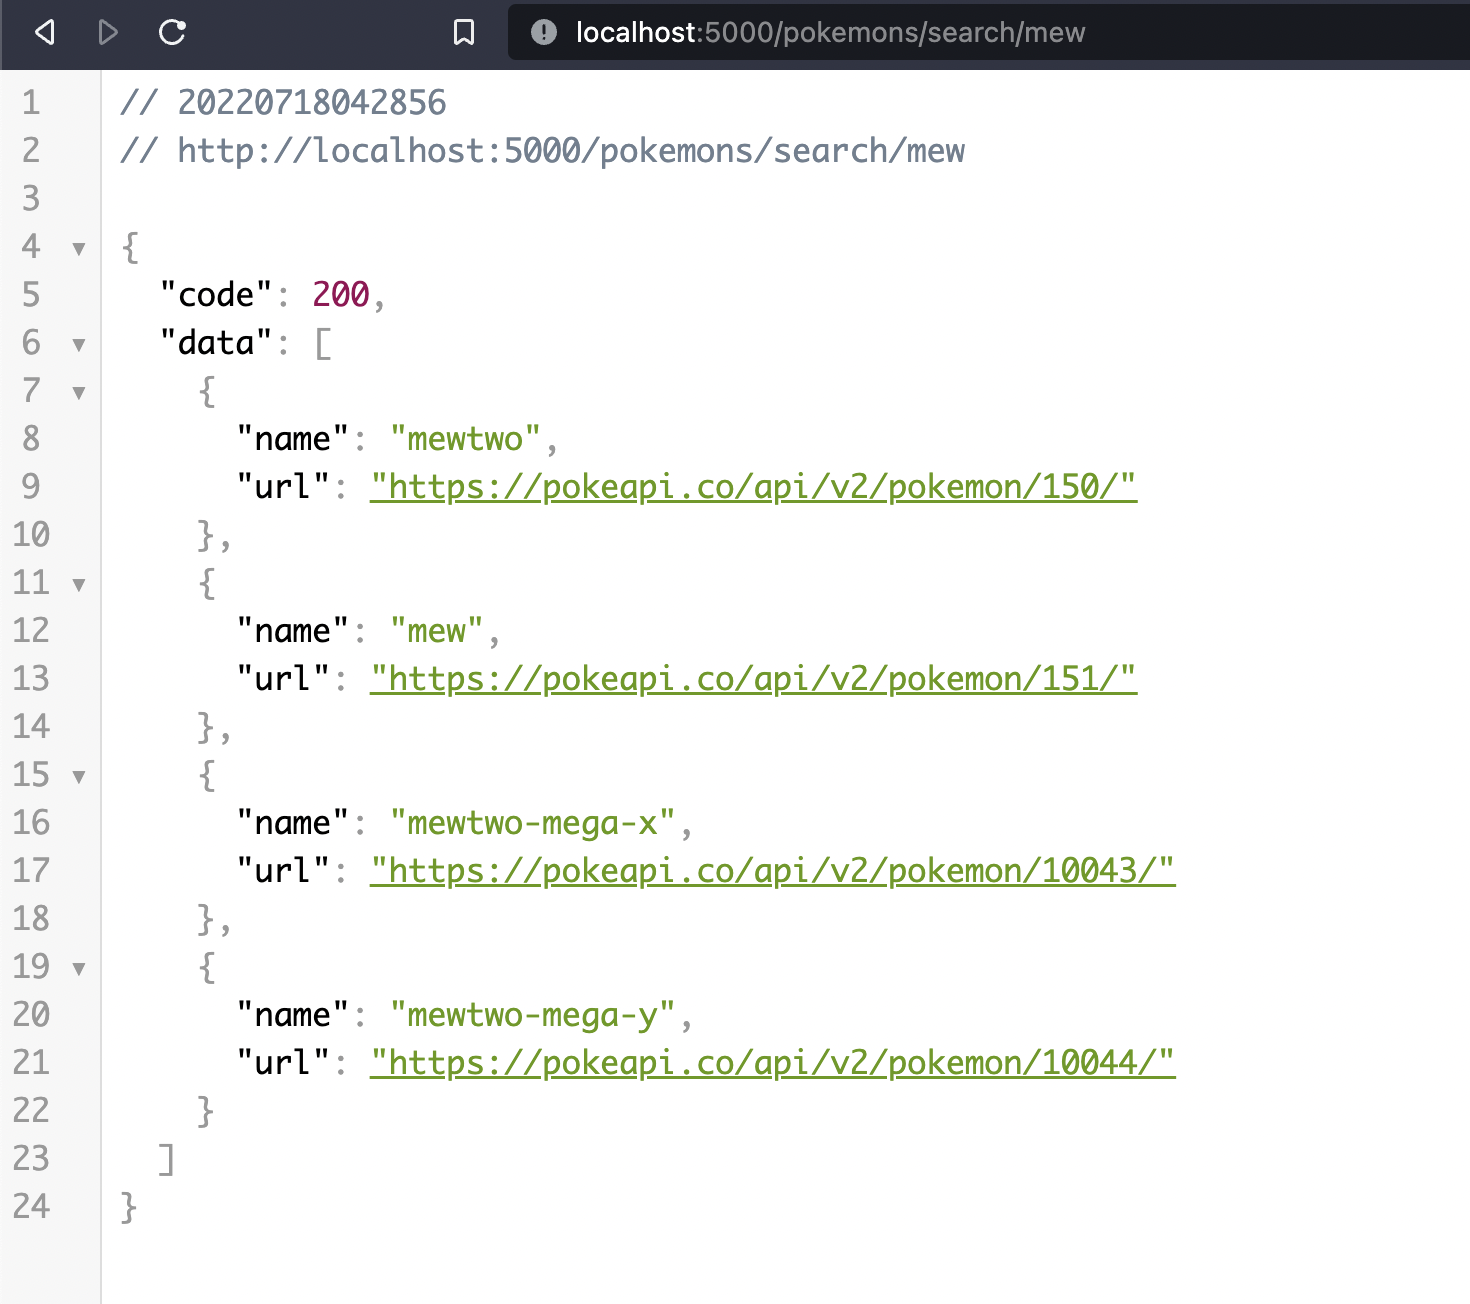The height and width of the screenshot is (1304, 1470).
Task: Collapse the mewtwo-mega-x object on line 15
Action: click(78, 777)
